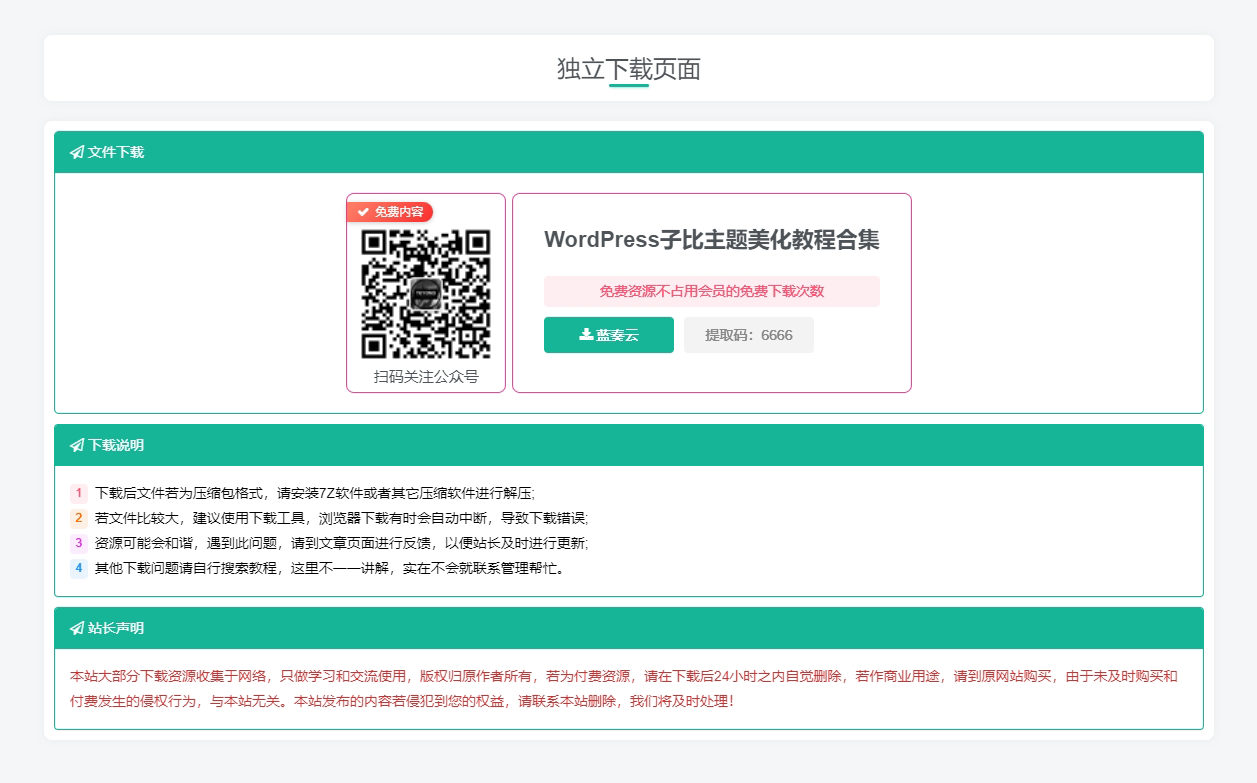Select the numbered badge 3 in download instructions
The height and width of the screenshot is (783, 1257).
[x=78, y=543]
